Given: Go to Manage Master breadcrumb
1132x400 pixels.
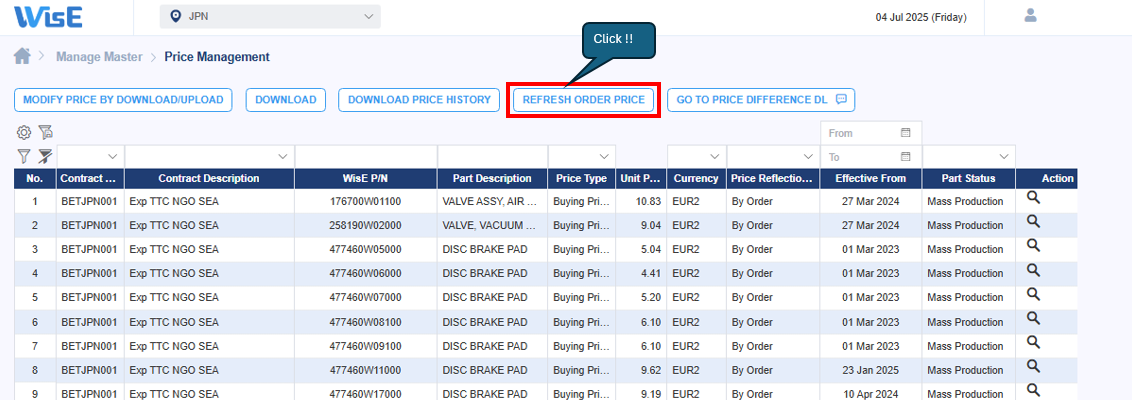Looking at the screenshot, I should [x=99, y=57].
